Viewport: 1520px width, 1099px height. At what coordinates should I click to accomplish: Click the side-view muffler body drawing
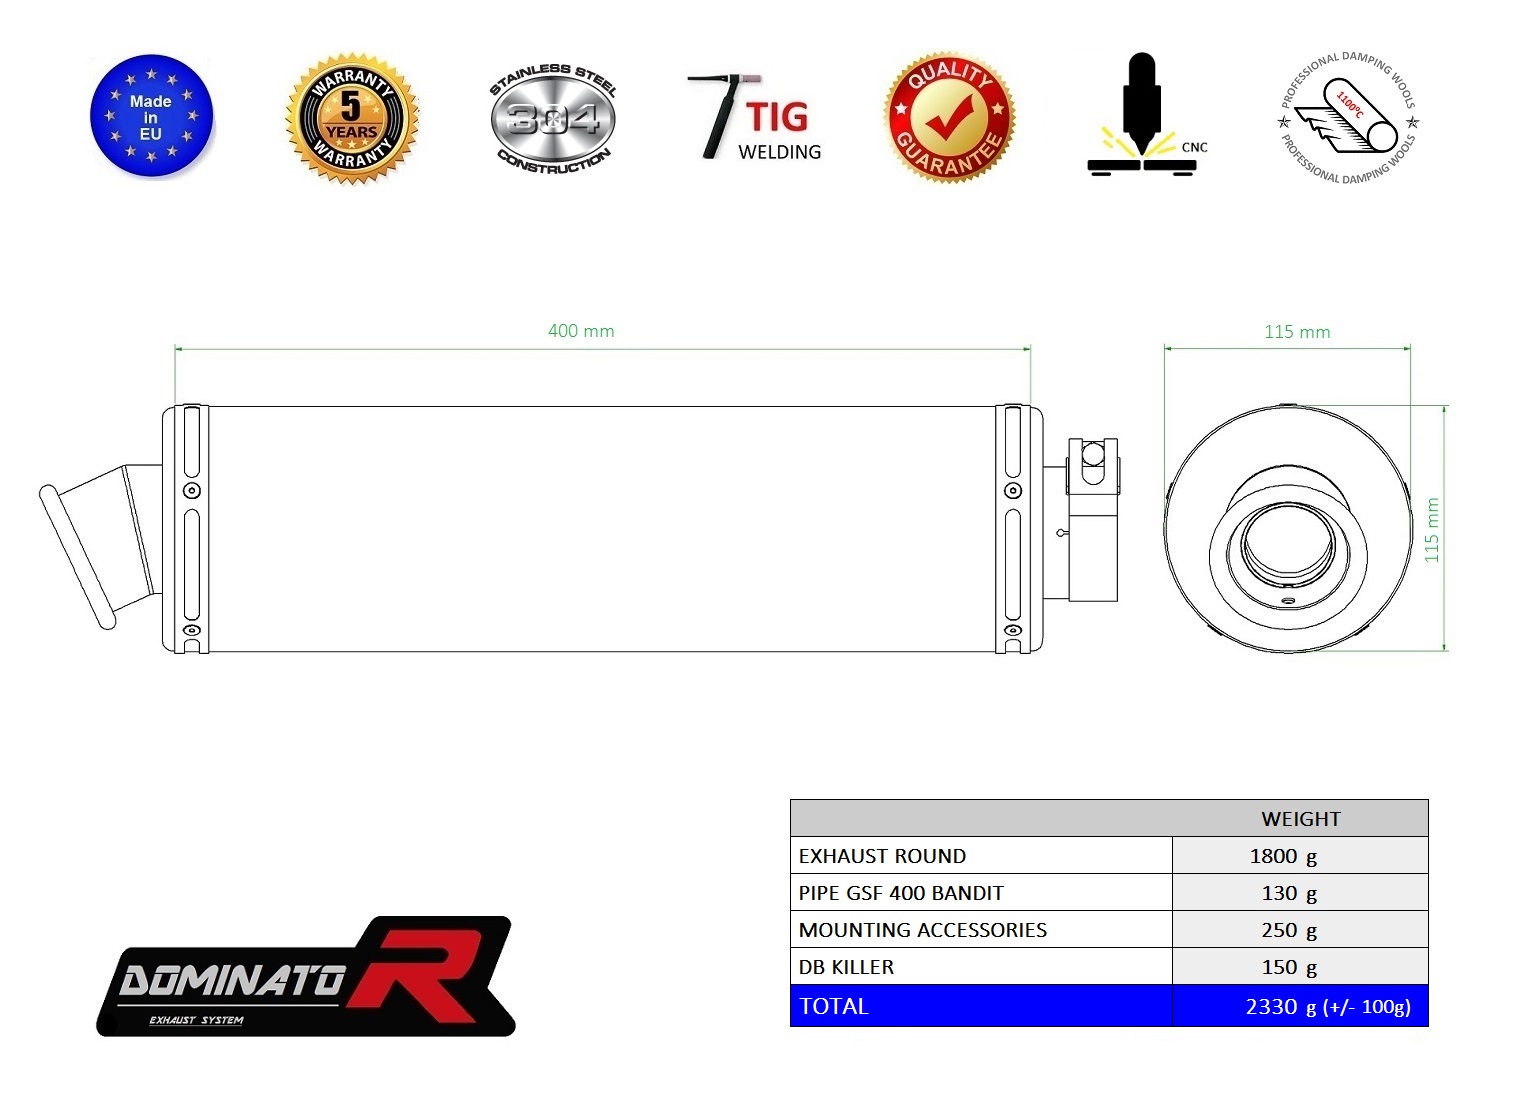click(x=602, y=529)
